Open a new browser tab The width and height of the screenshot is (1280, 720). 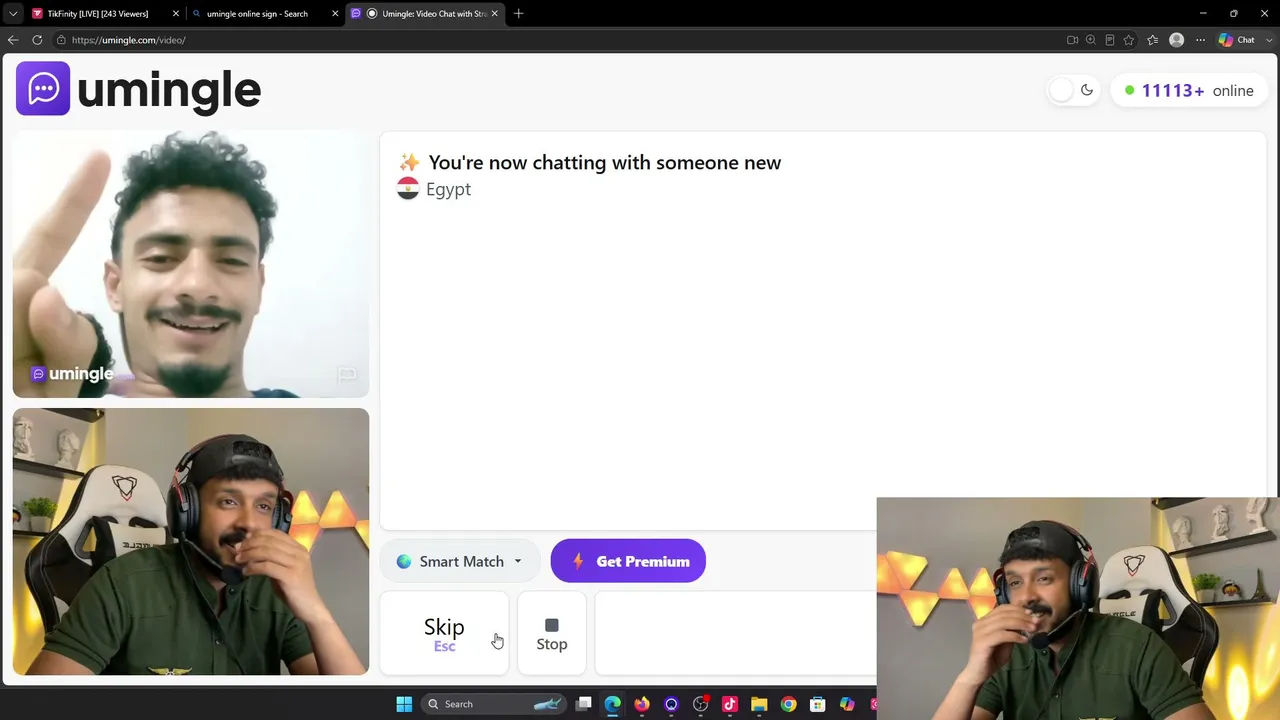518,14
